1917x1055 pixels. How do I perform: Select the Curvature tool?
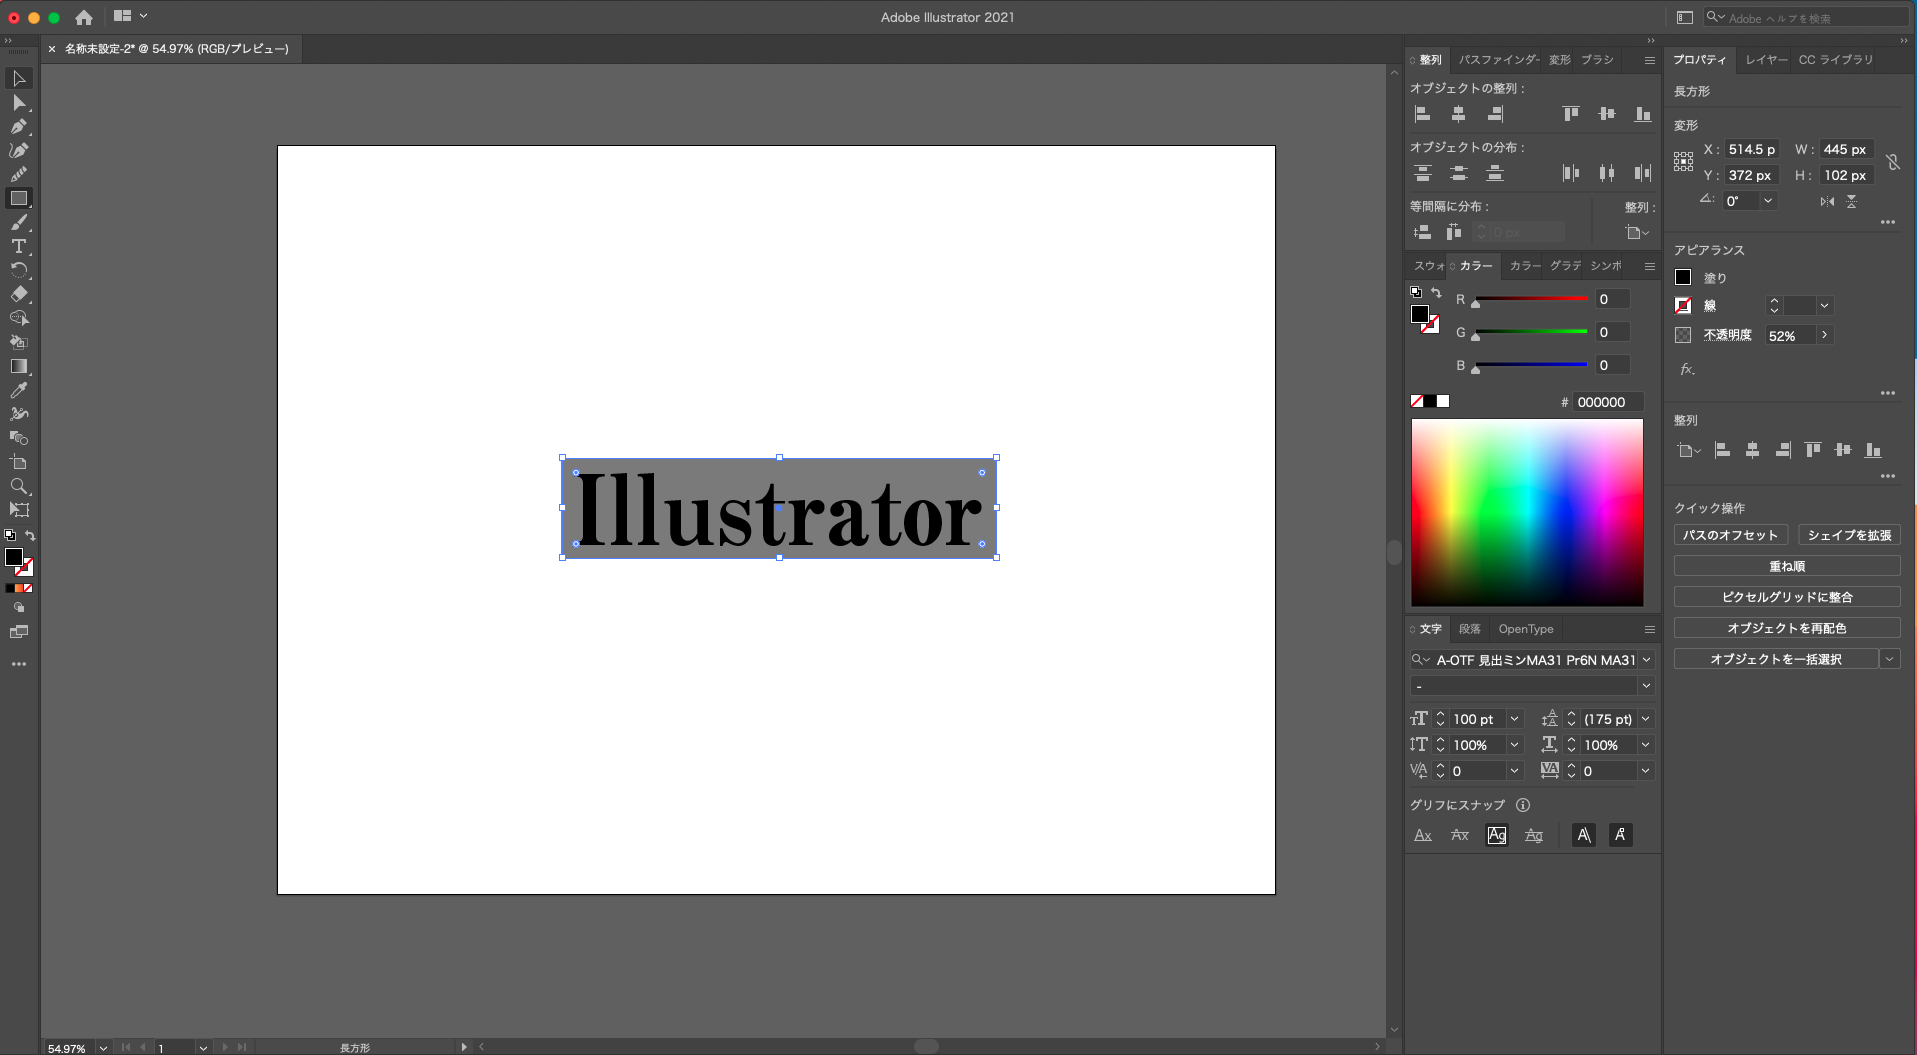19,150
